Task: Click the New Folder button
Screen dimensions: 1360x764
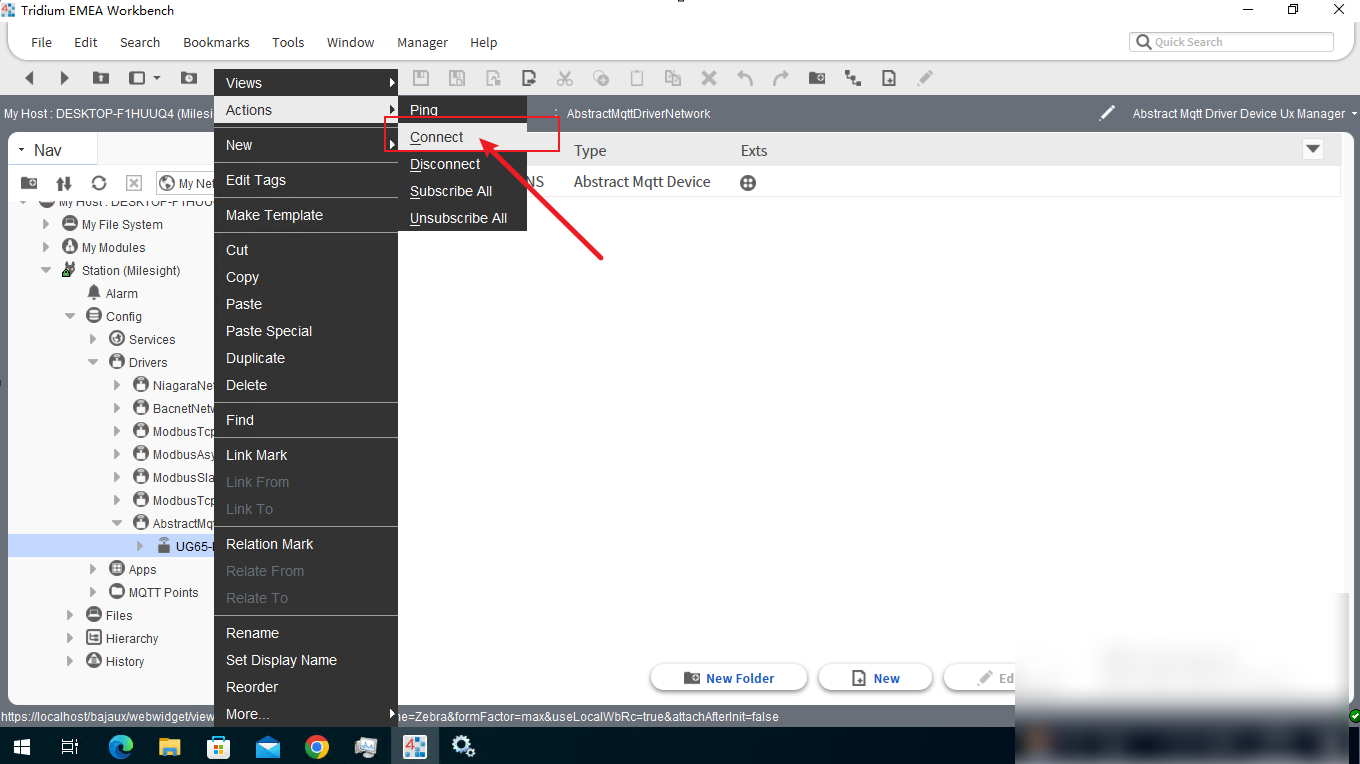Action: [728, 678]
